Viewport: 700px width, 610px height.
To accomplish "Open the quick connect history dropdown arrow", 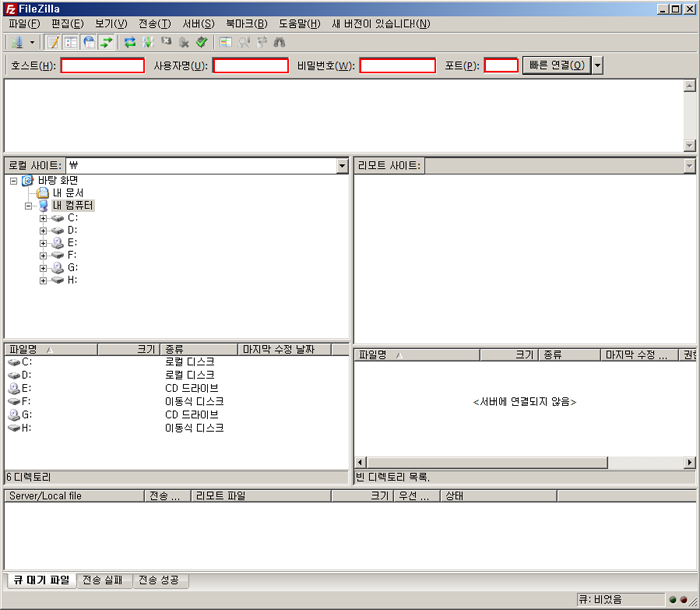I will click(598, 66).
